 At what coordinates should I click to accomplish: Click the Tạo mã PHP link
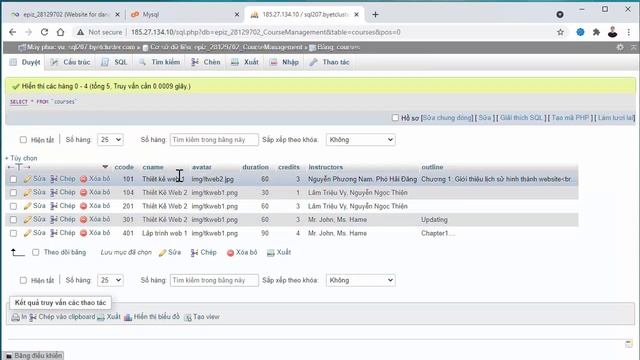(x=570, y=118)
